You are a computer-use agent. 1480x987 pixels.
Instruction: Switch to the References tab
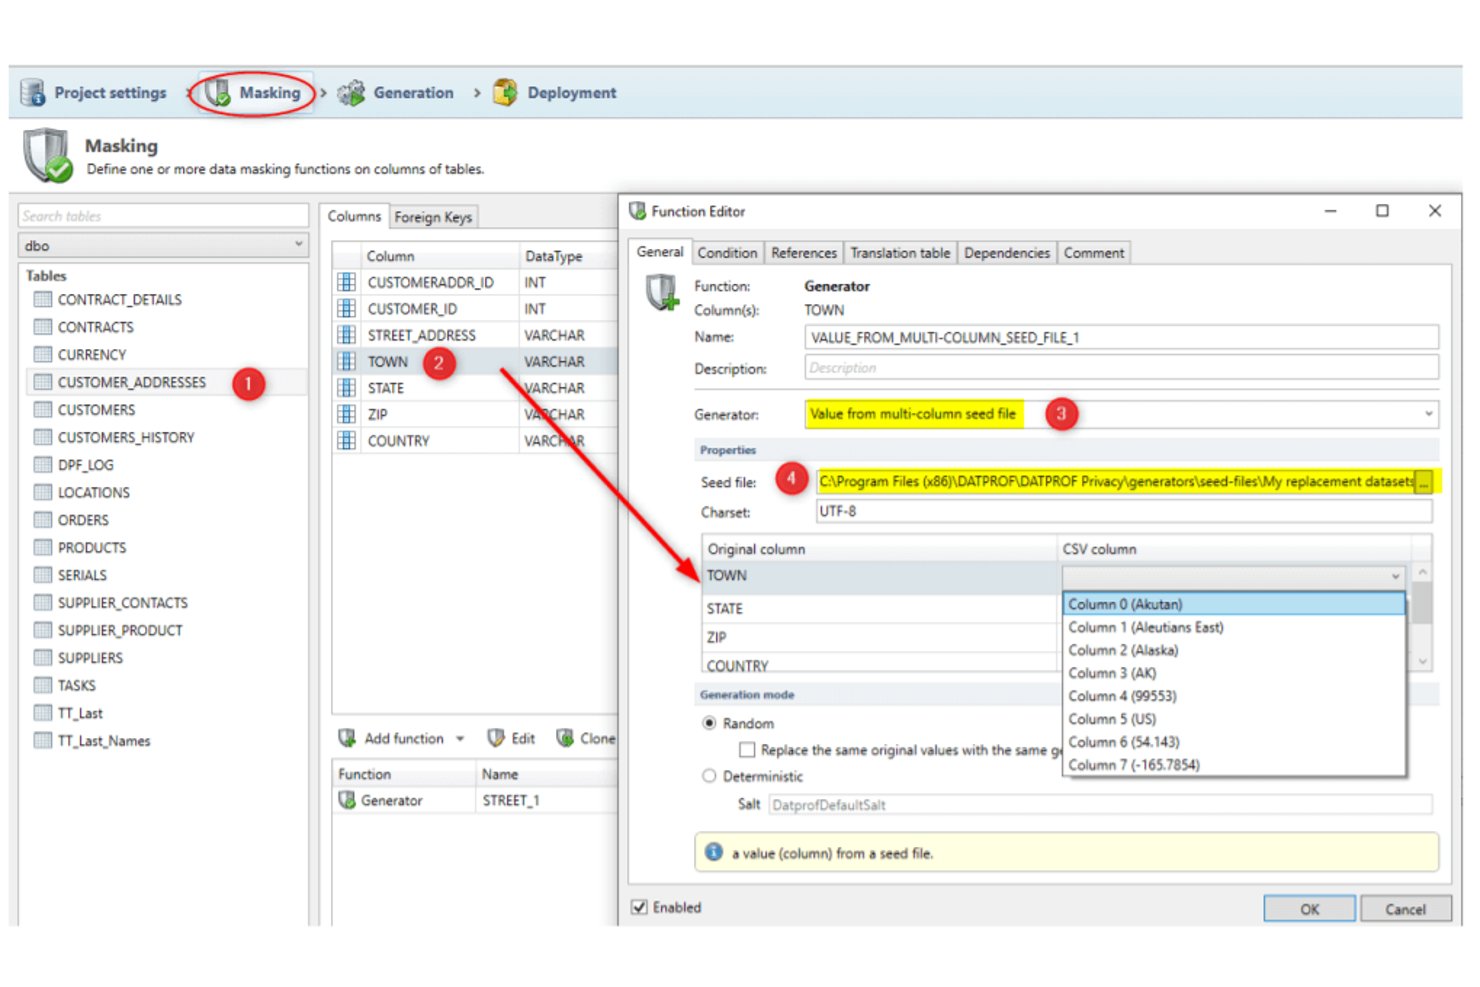[804, 253]
